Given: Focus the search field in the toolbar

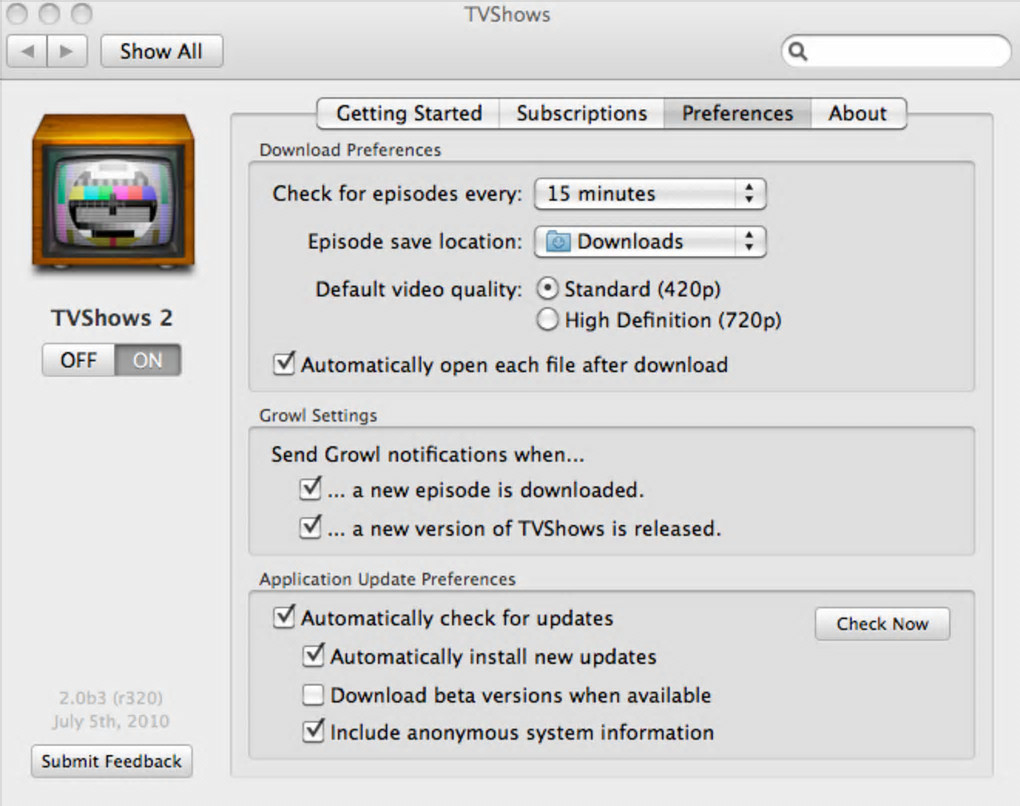Looking at the screenshot, I should (x=896, y=51).
